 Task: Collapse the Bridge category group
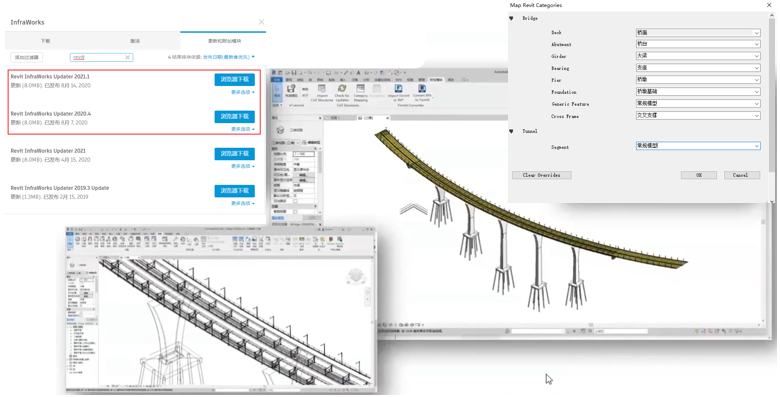click(511, 18)
